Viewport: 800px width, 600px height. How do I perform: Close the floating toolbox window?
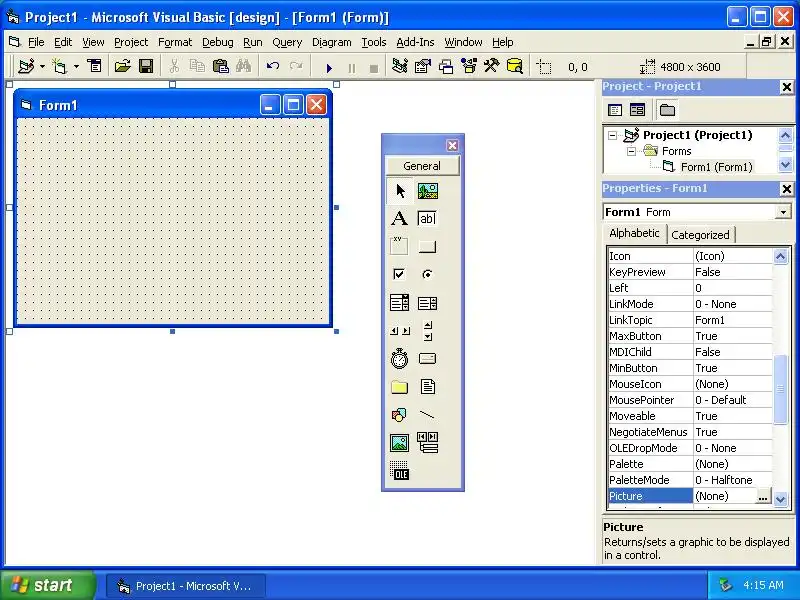[452, 146]
